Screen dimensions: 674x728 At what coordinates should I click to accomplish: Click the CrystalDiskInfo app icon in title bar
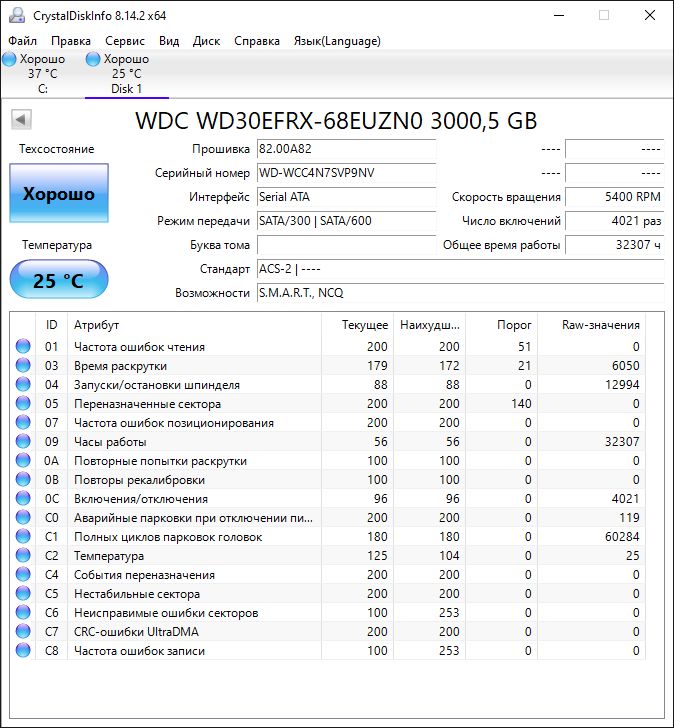[x=17, y=15]
